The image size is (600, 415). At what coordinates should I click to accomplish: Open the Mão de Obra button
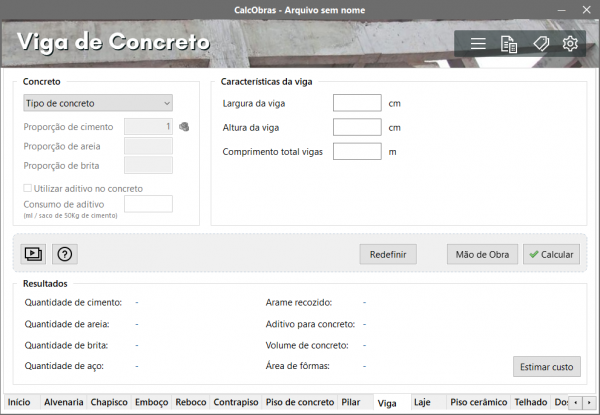click(482, 255)
